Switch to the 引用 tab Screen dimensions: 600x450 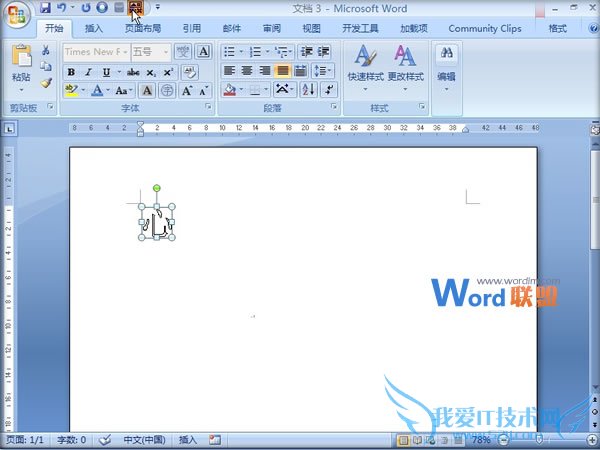[x=191, y=28]
